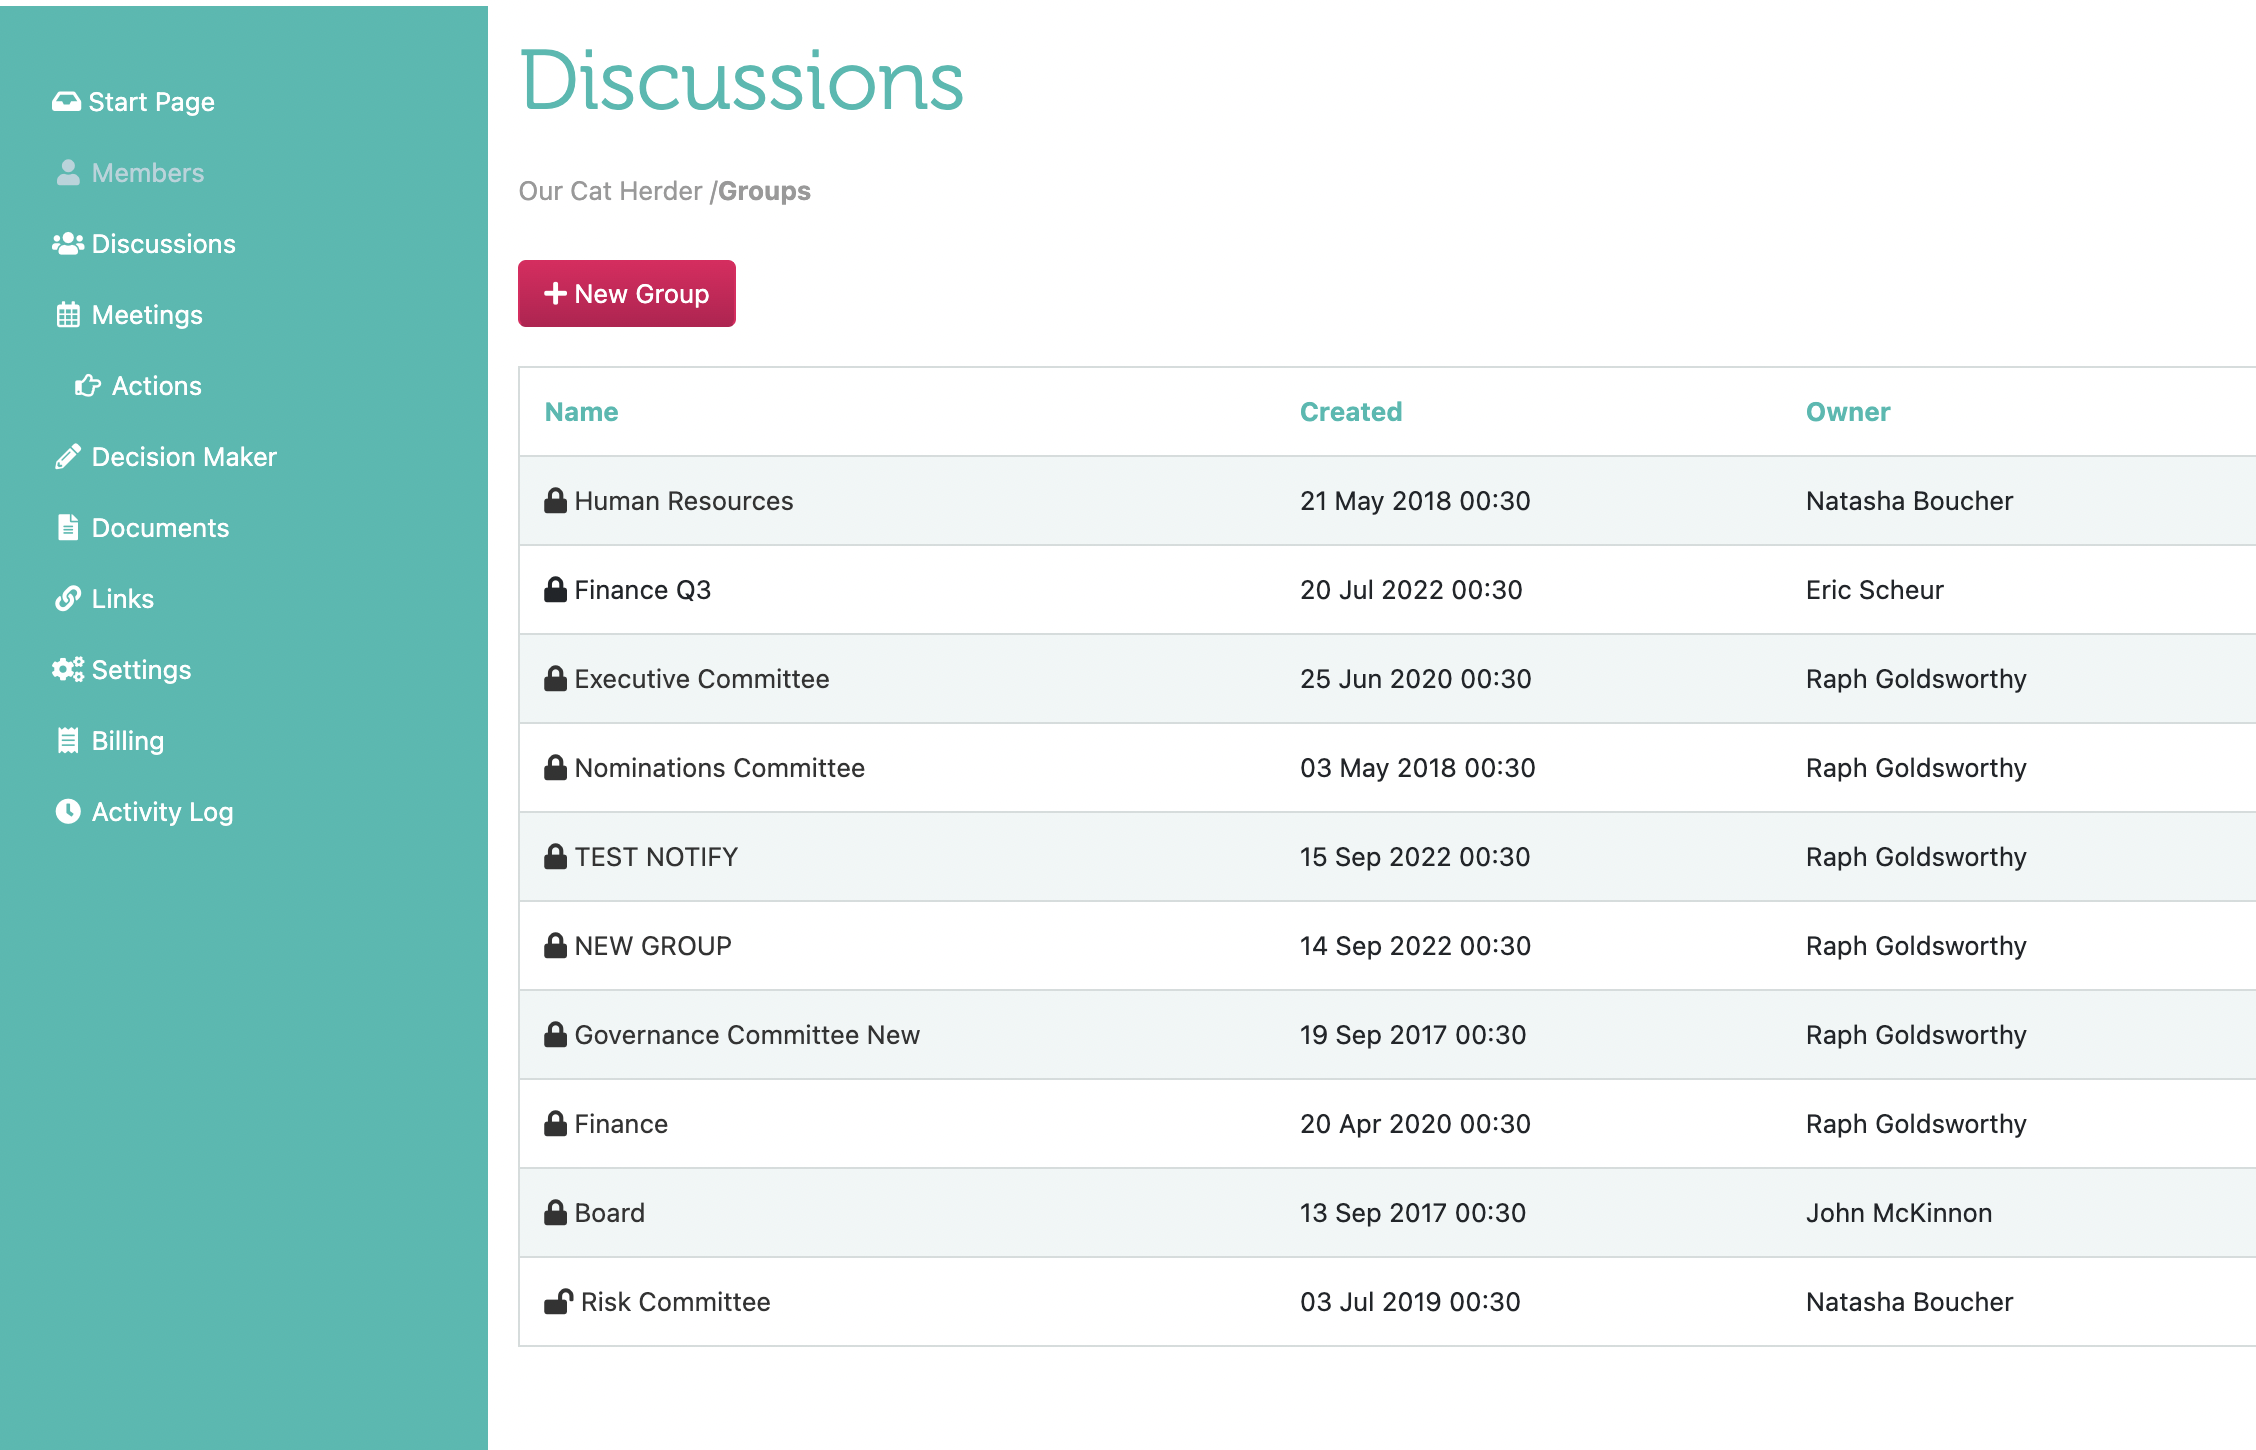Screen dimensions: 2256x1450
Task: Sort groups by the Name column
Action: click(x=581, y=411)
